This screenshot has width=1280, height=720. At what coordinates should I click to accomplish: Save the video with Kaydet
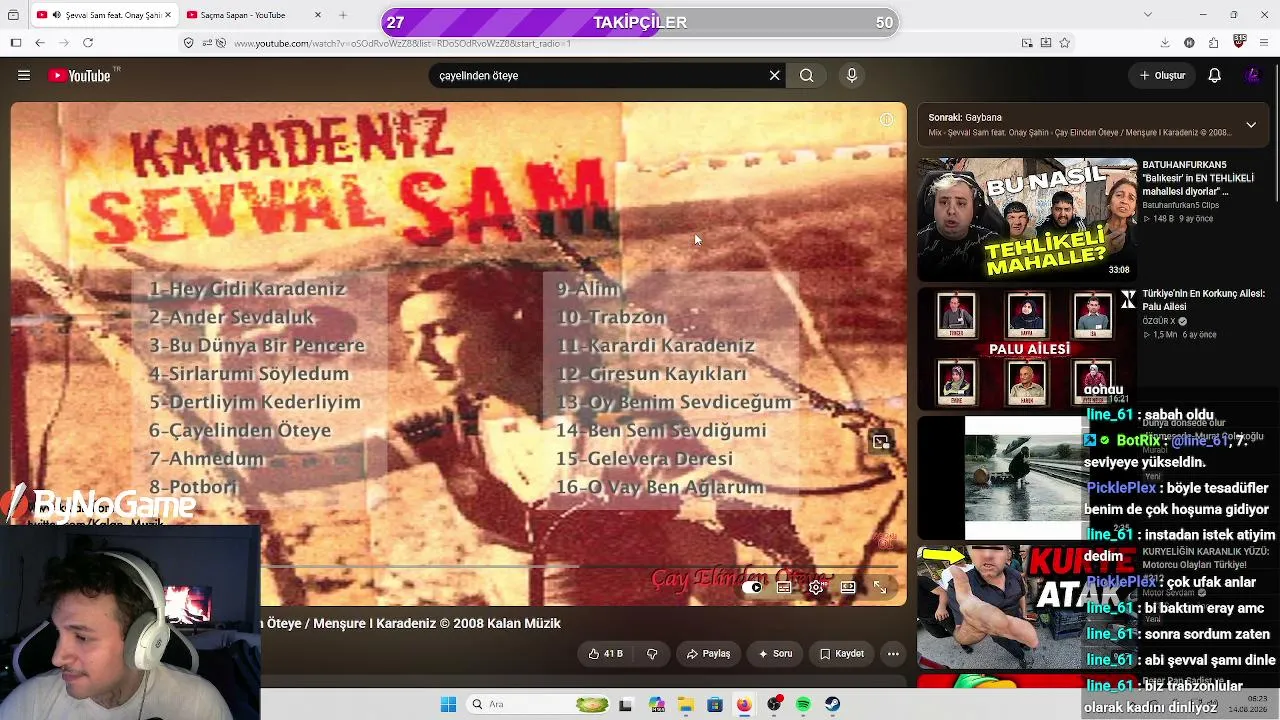(841, 654)
